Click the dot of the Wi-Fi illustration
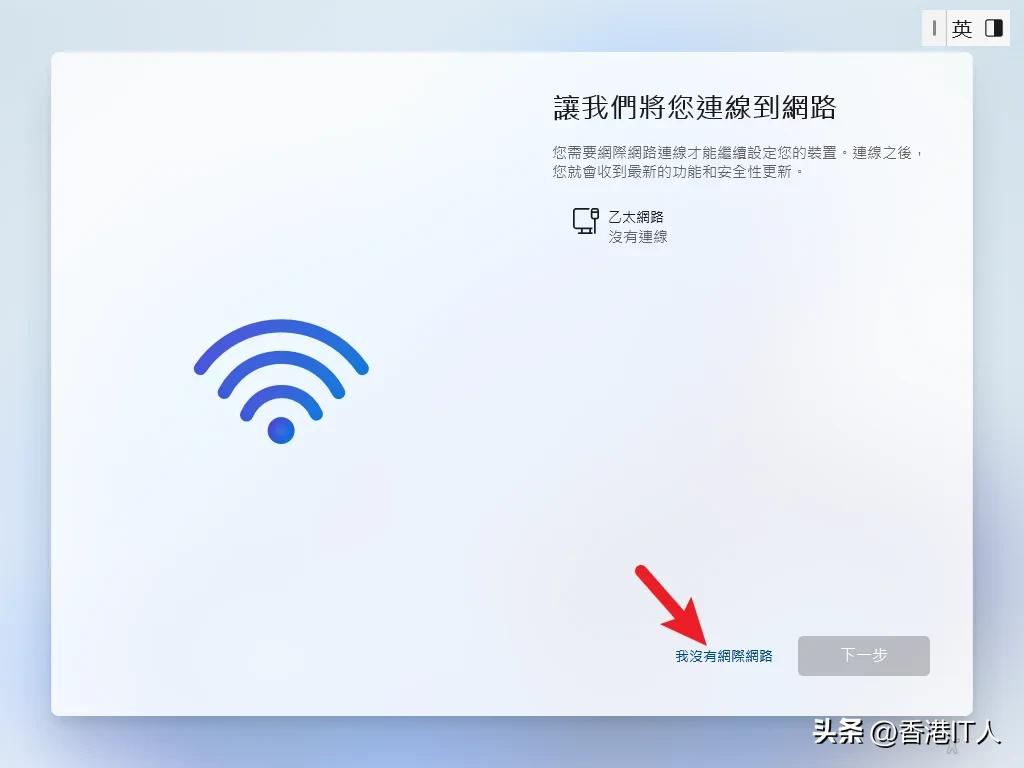The image size is (1024, 768). pyautogui.click(x=281, y=430)
